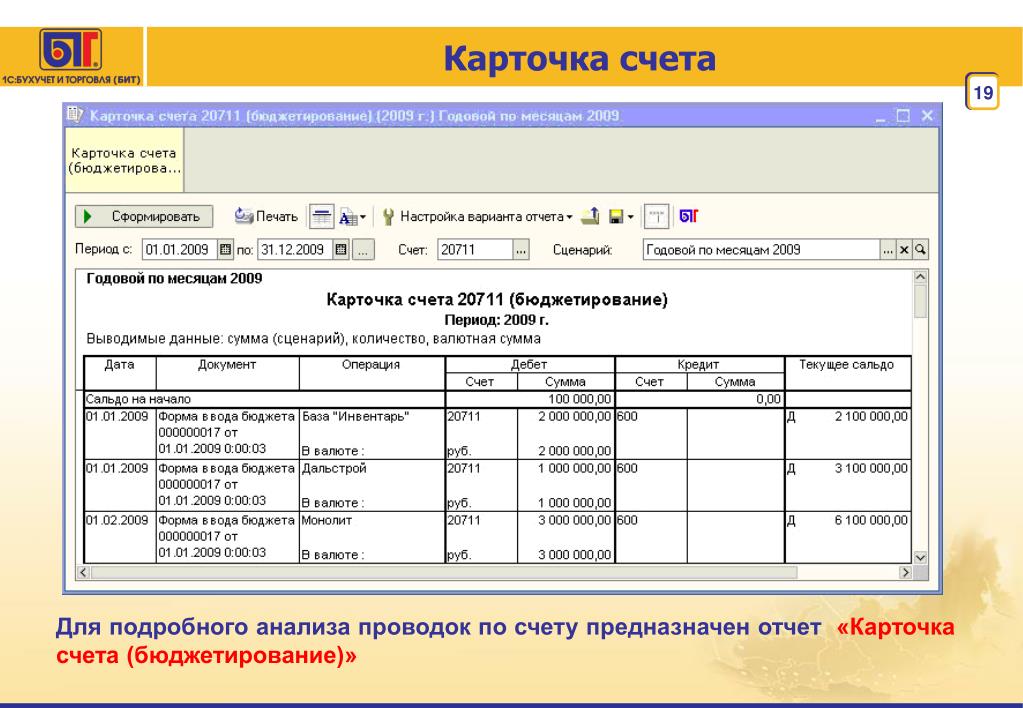
Task: Click the red-blue БИТ logo icon in toolbar
Action: click(x=689, y=216)
